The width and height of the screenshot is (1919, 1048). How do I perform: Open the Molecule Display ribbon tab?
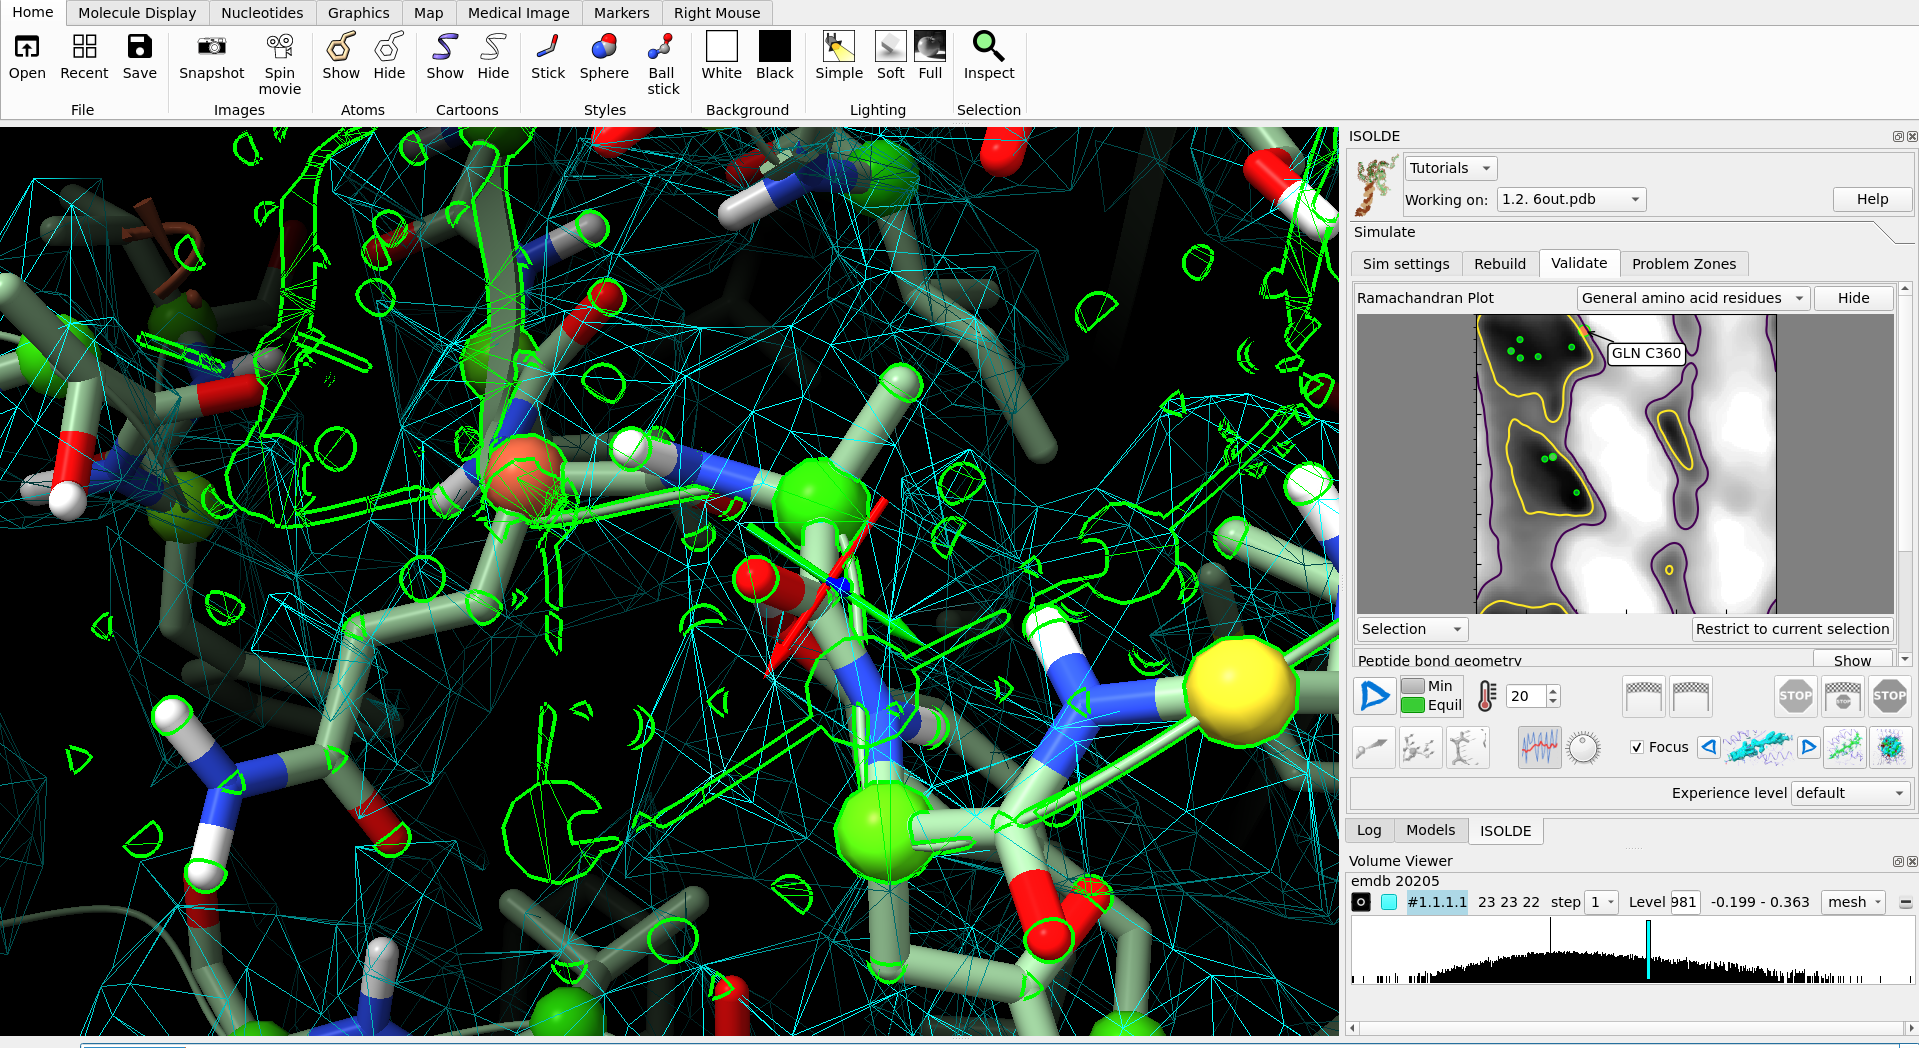click(x=137, y=13)
